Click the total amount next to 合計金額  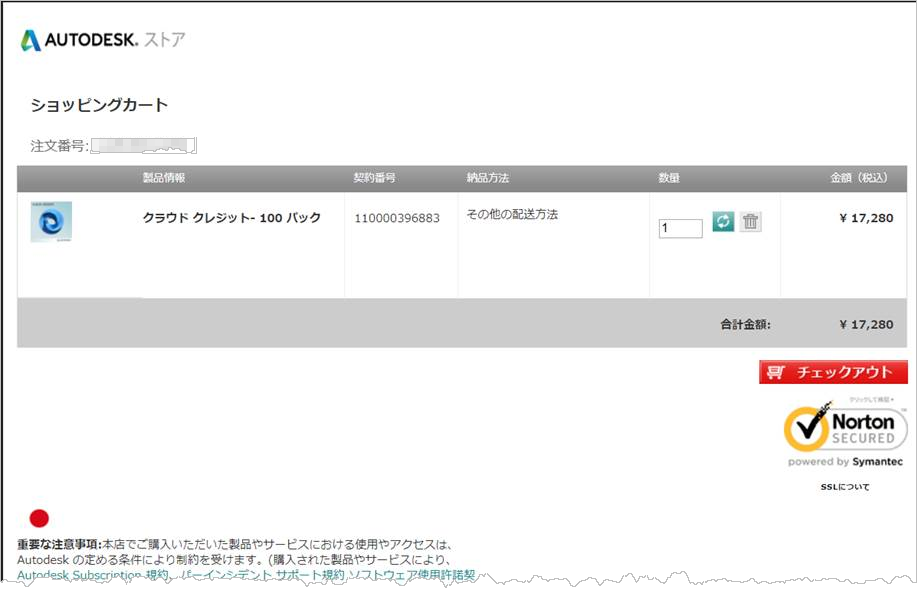pyautogui.click(x=866, y=324)
